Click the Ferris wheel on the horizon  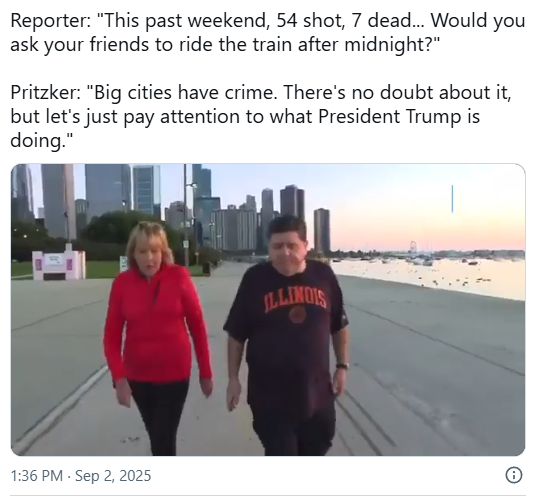point(413,247)
